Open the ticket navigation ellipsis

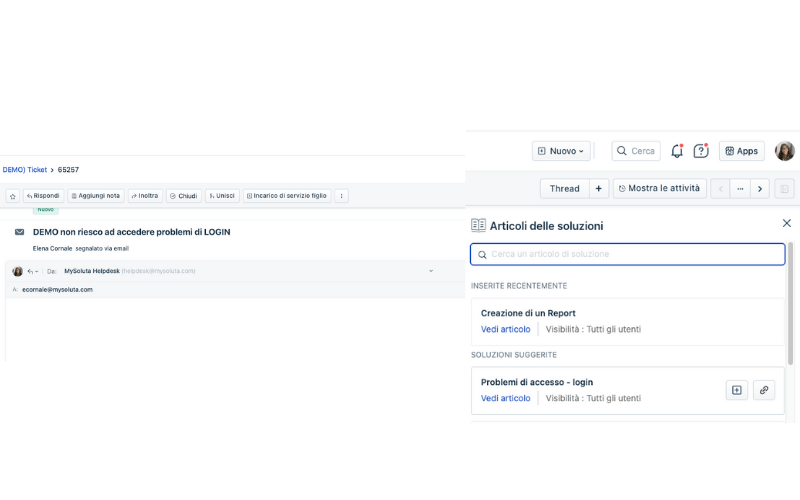(740, 189)
